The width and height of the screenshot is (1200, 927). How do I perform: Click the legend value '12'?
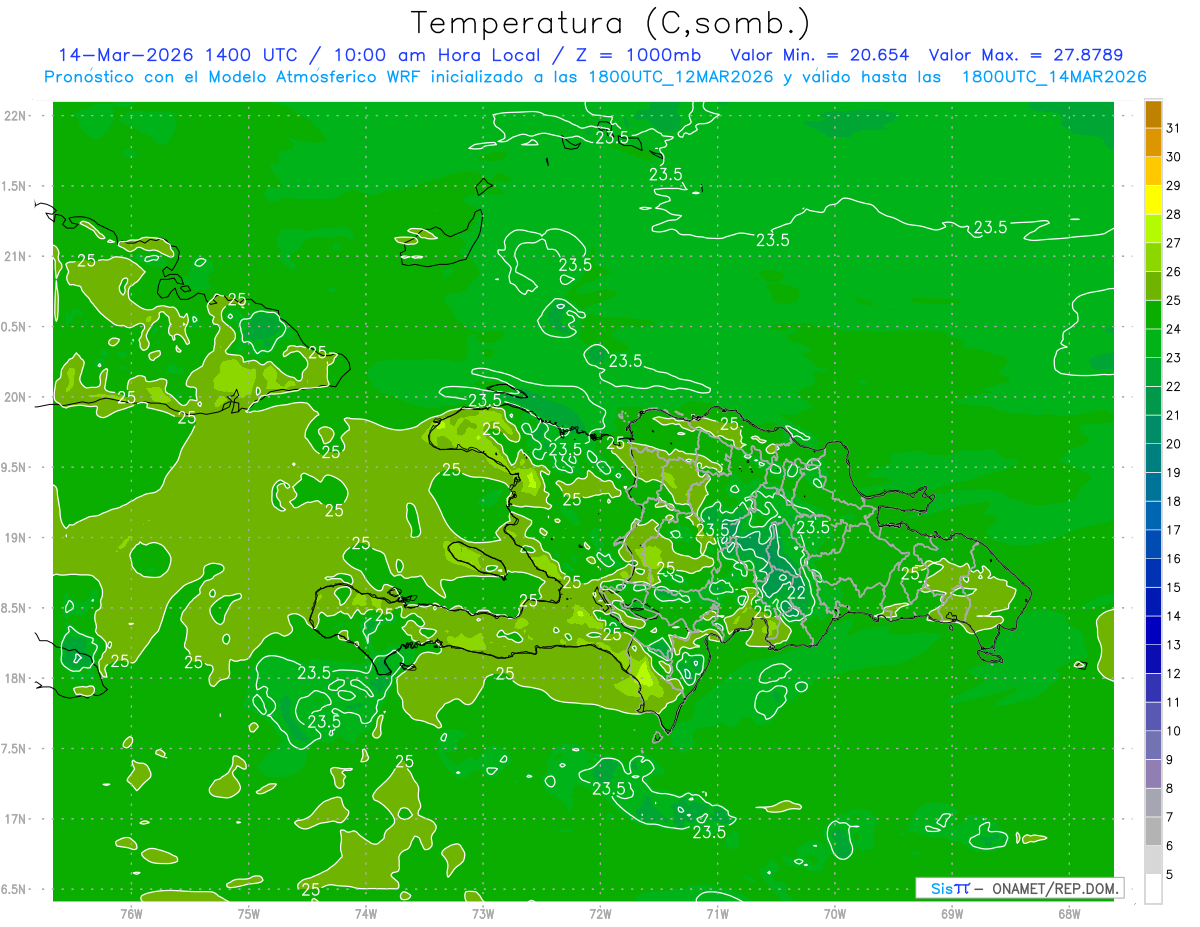pos(1174,674)
